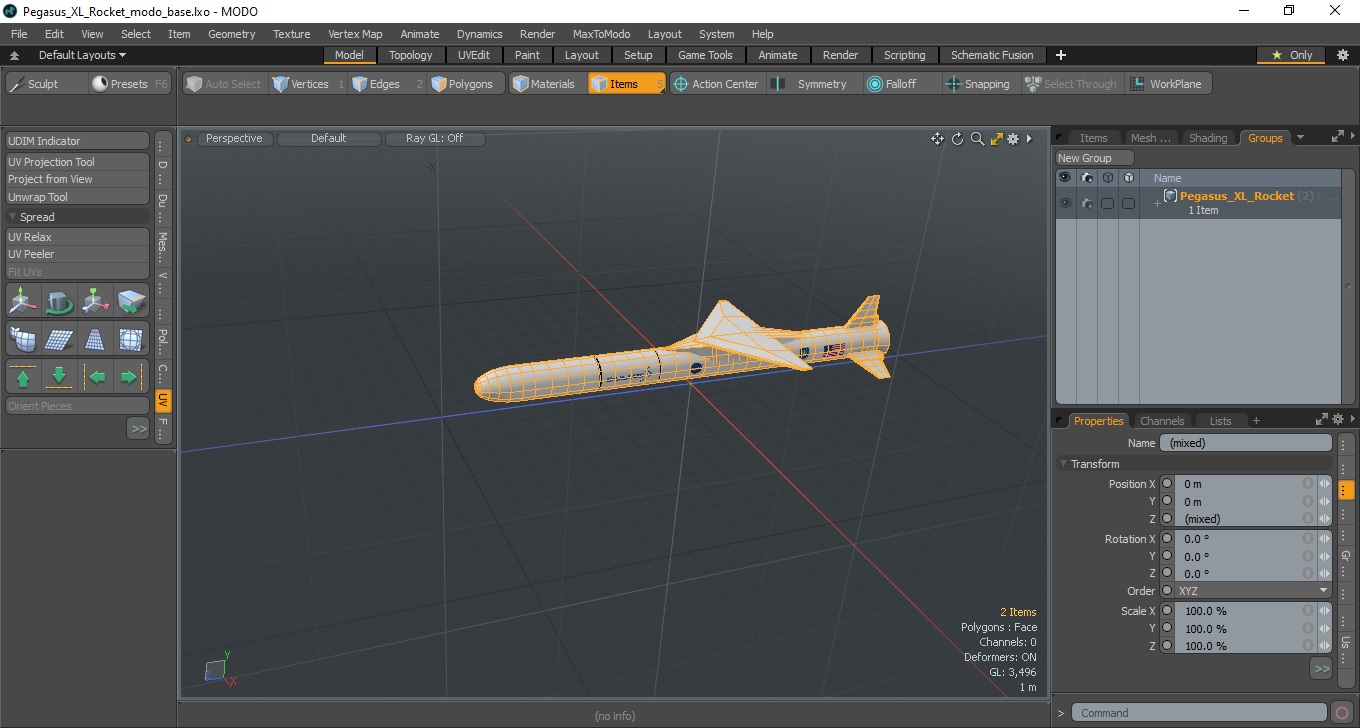Open the rotation Order XYZ dropdown

[1253, 591]
